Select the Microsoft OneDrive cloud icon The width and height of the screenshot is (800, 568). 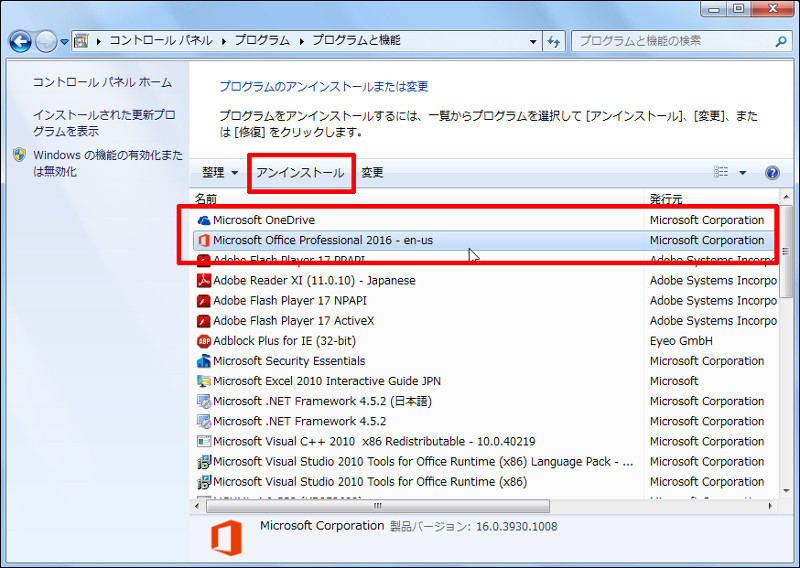click(x=204, y=220)
